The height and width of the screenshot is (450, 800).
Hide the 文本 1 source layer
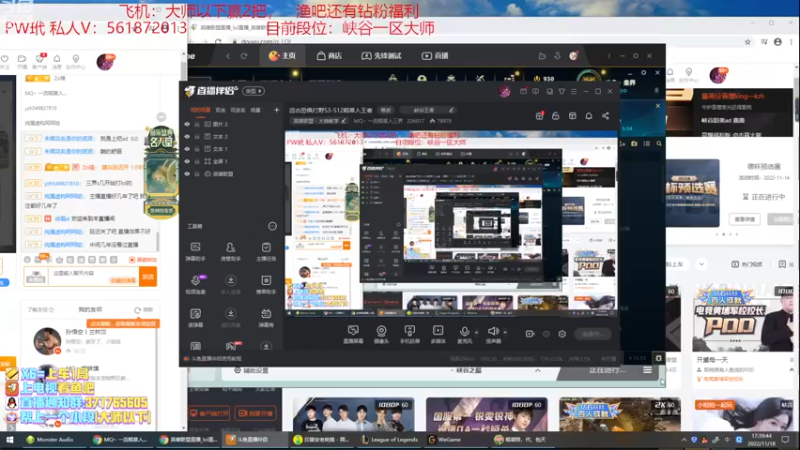tap(187, 149)
